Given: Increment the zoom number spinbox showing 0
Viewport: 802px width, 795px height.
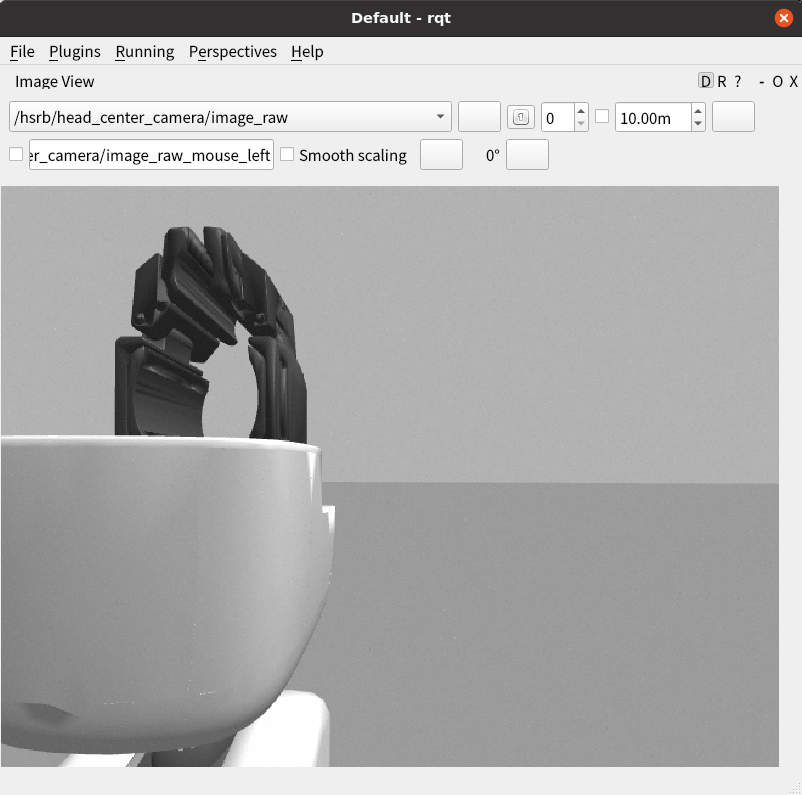Looking at the screenshot, I should pyautogui.click(x=581, y=111).
